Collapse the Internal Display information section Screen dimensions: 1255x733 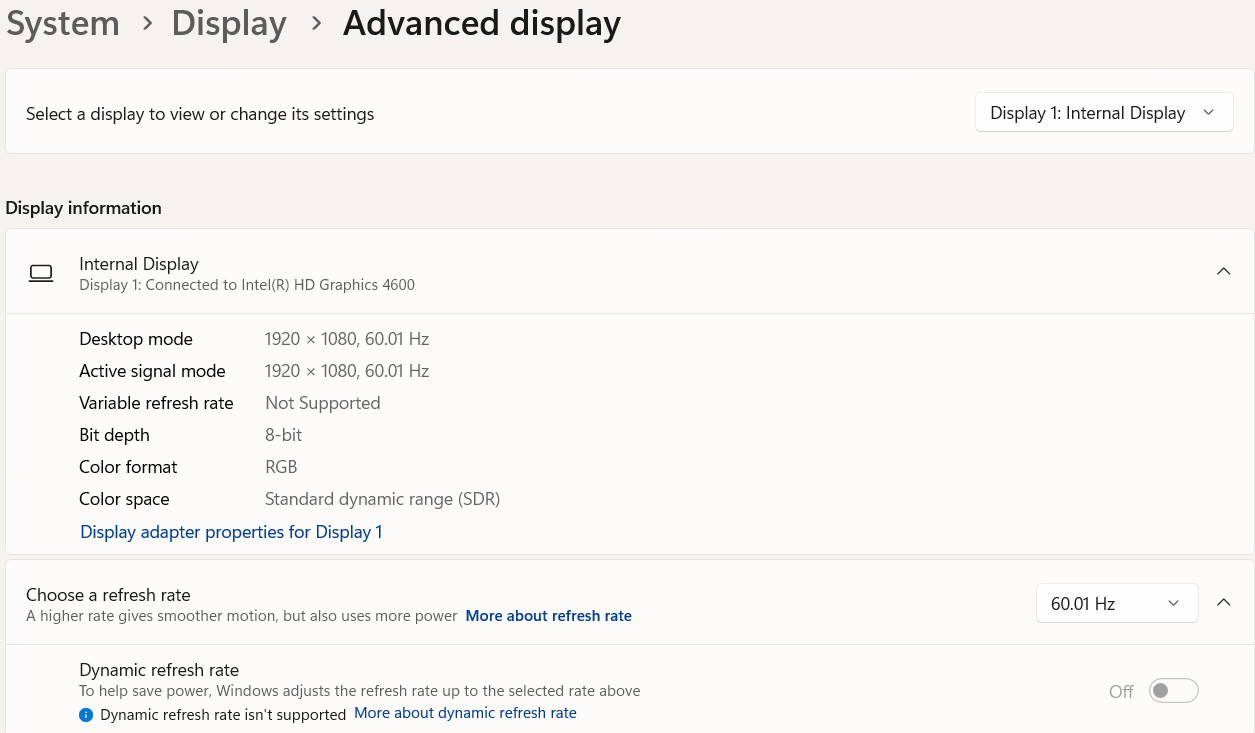click(1223, 271)
